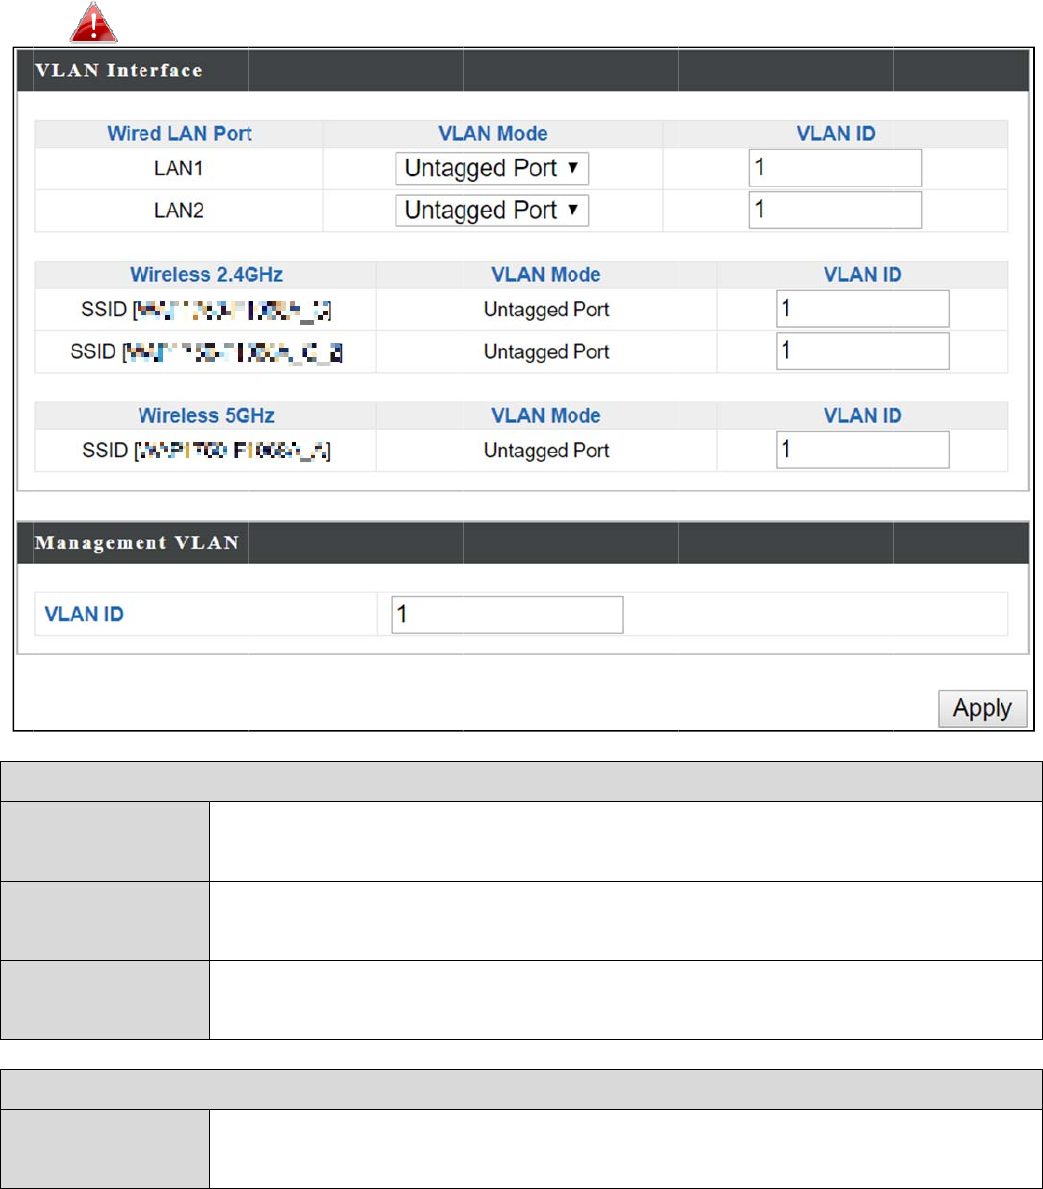1043x1189 pixels.
Task: Select the LAN2 port label
Action: click(x=178, y=210)
